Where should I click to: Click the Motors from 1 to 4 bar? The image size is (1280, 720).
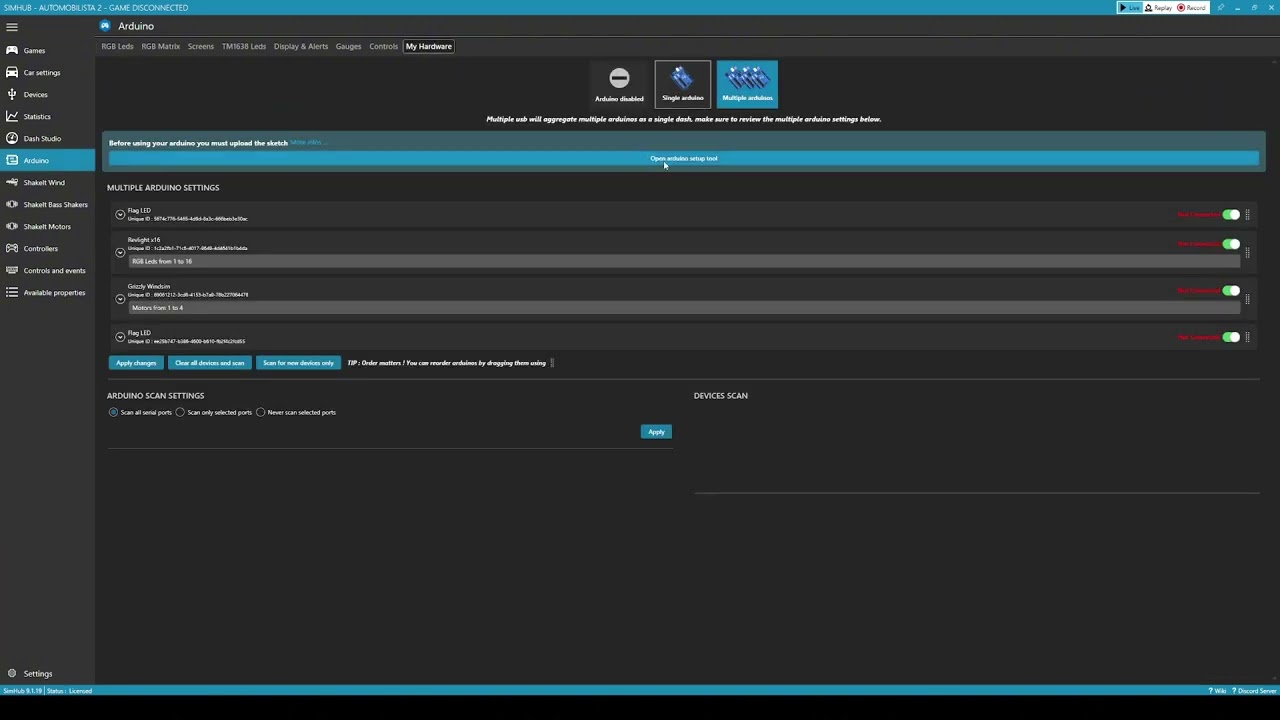click(x=683, y=307)
